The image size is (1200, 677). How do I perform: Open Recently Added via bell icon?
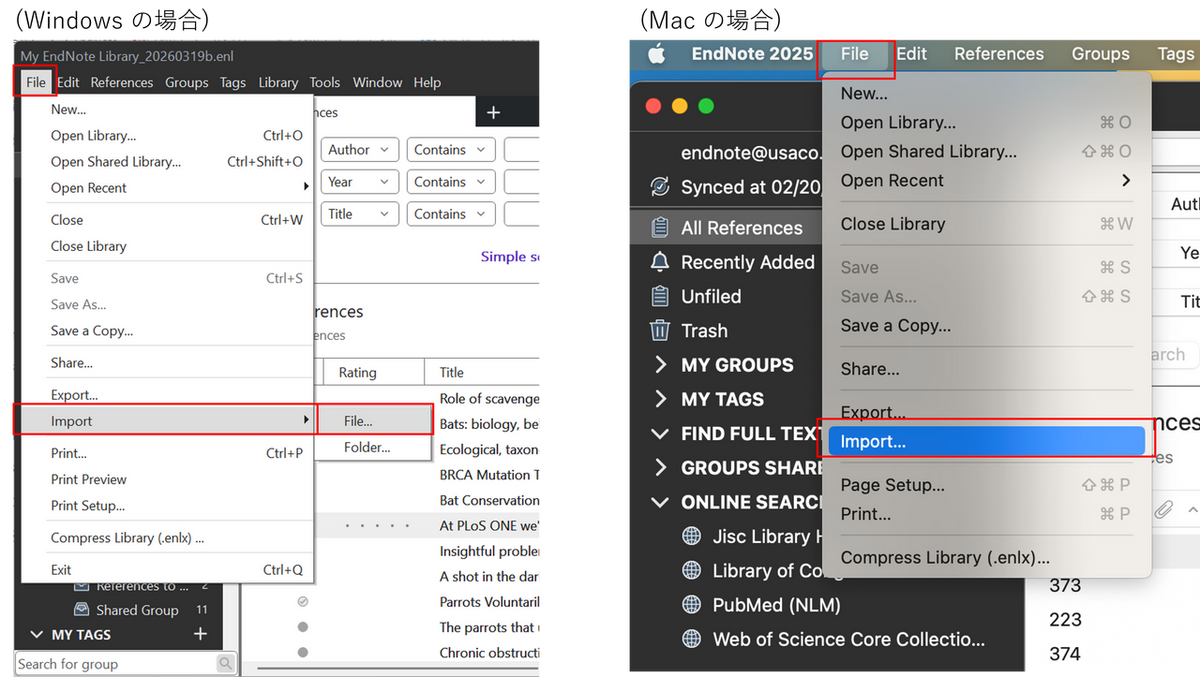click(659, 262)
